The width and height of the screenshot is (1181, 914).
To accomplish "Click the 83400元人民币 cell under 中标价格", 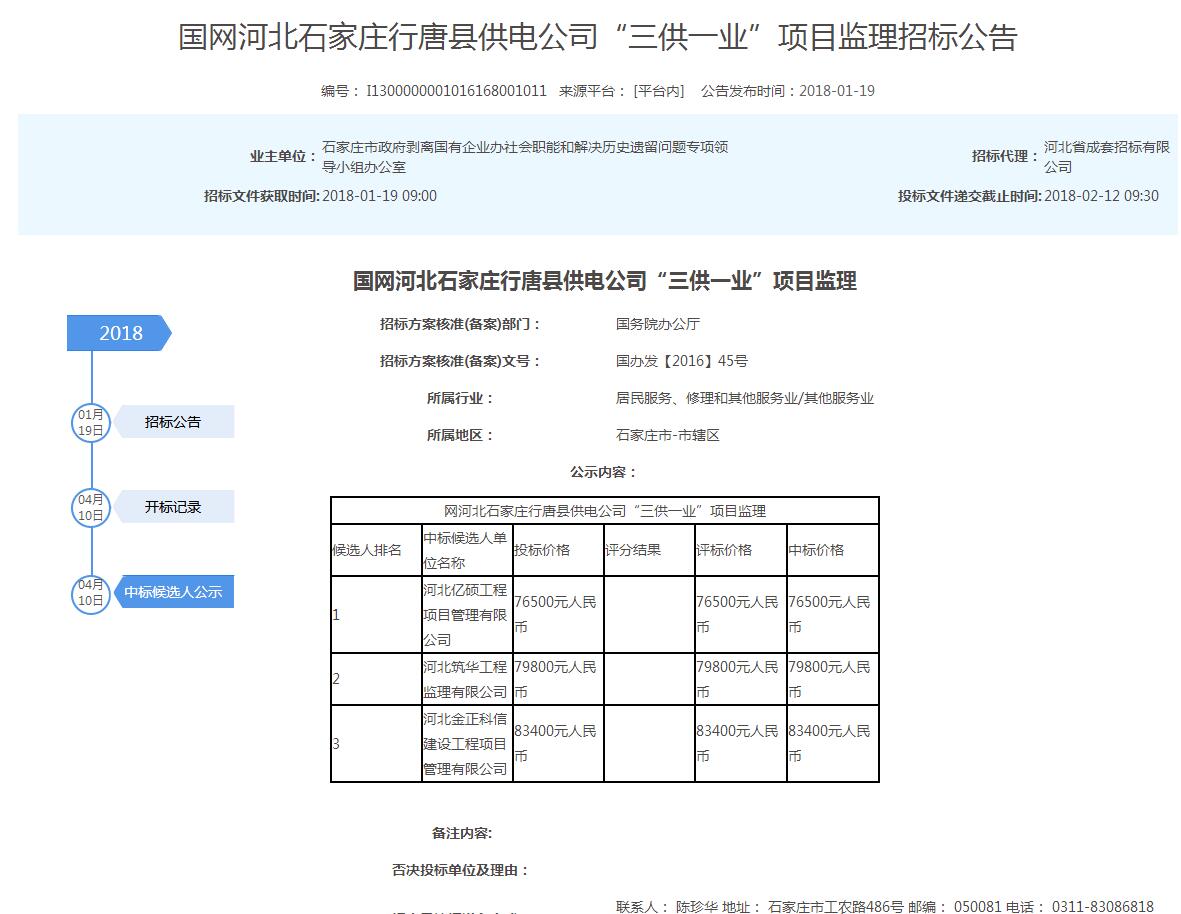I will coord(832,744).
